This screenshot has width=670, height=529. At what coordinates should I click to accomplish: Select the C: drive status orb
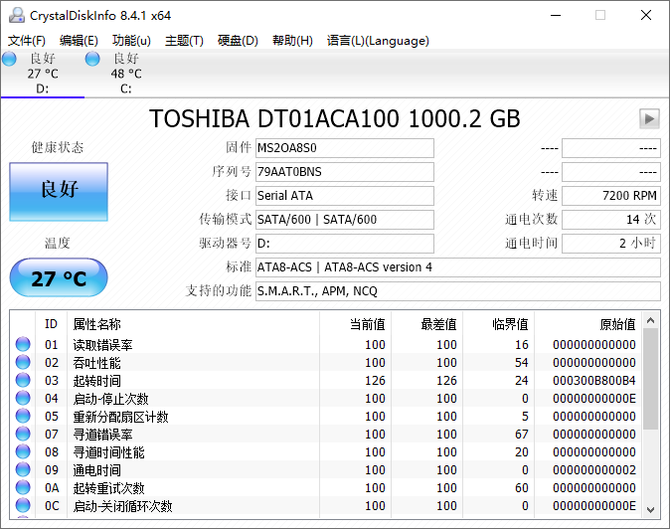point(93,60)
